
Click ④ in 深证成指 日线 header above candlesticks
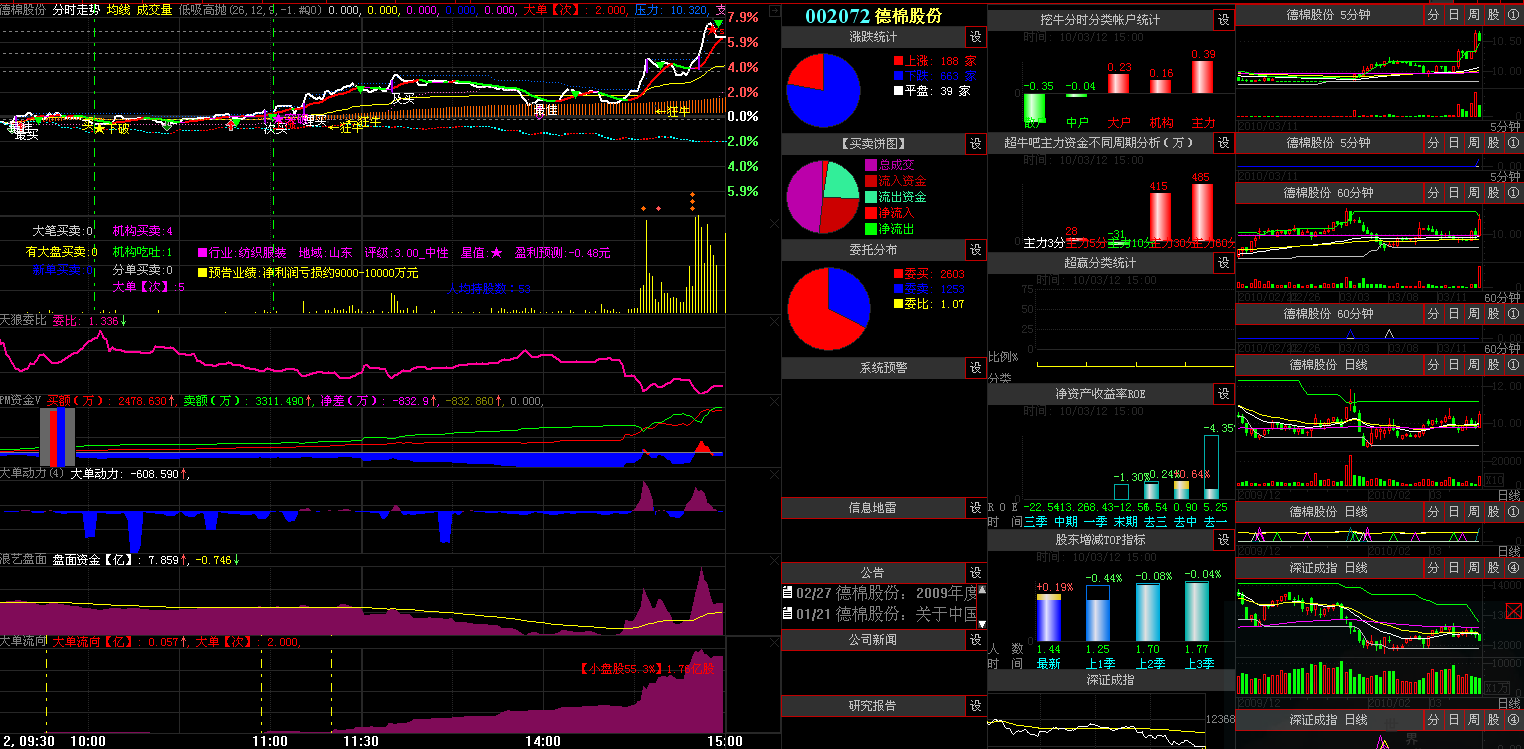1513,568
